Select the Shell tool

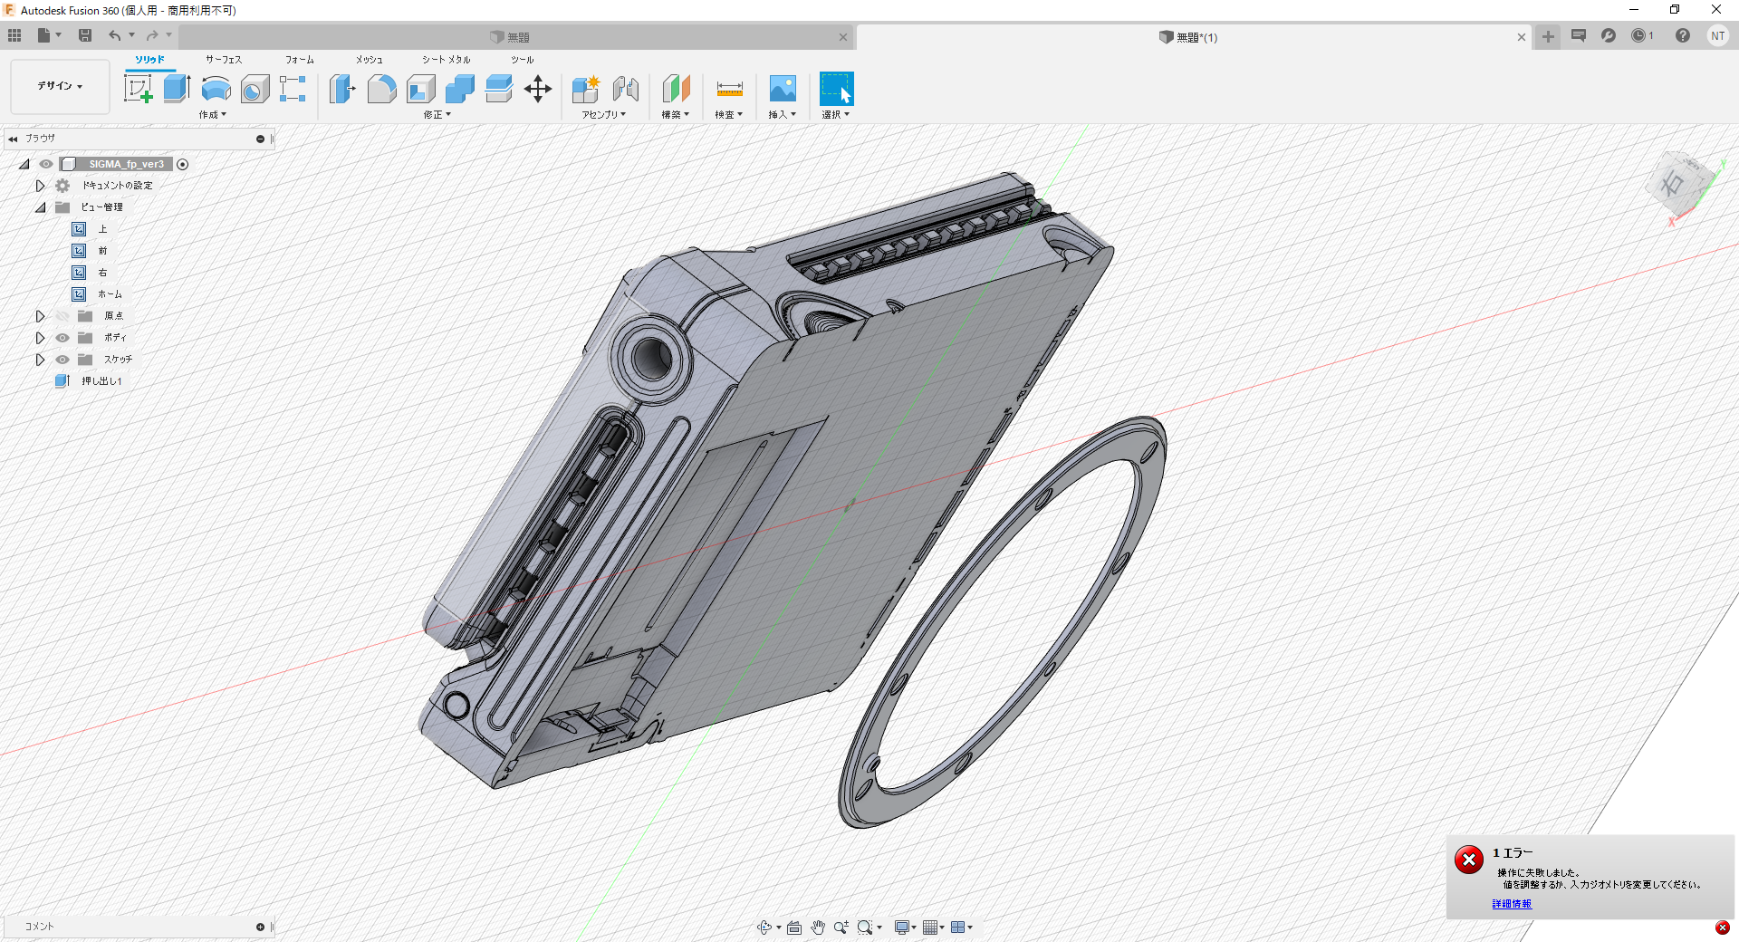click(421, 89)
